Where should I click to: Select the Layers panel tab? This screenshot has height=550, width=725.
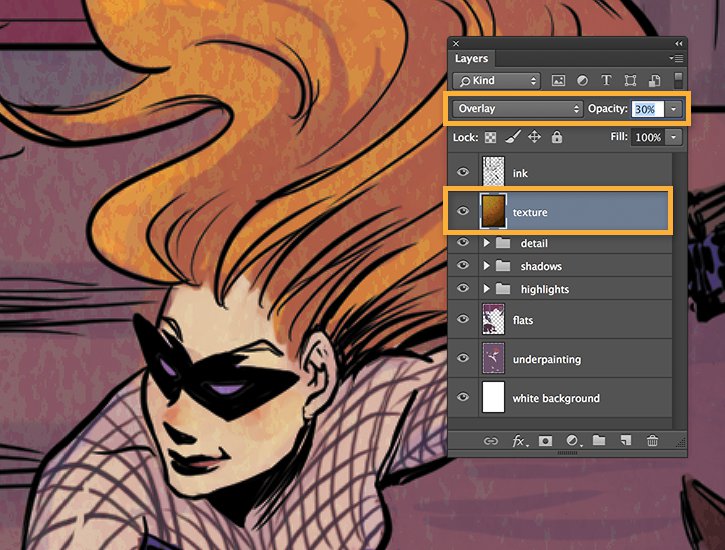472,59
